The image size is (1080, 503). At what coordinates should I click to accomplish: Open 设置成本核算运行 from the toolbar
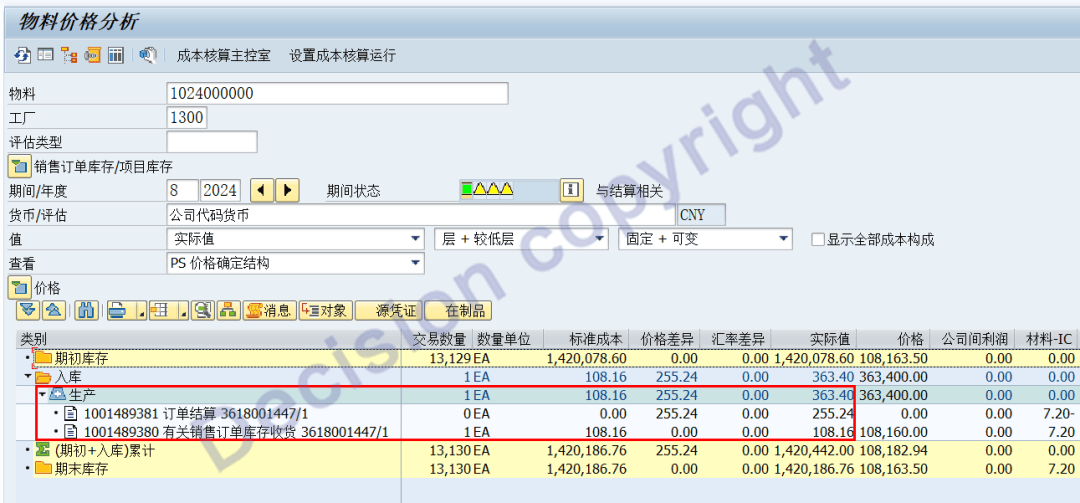(x=342, y=55)
